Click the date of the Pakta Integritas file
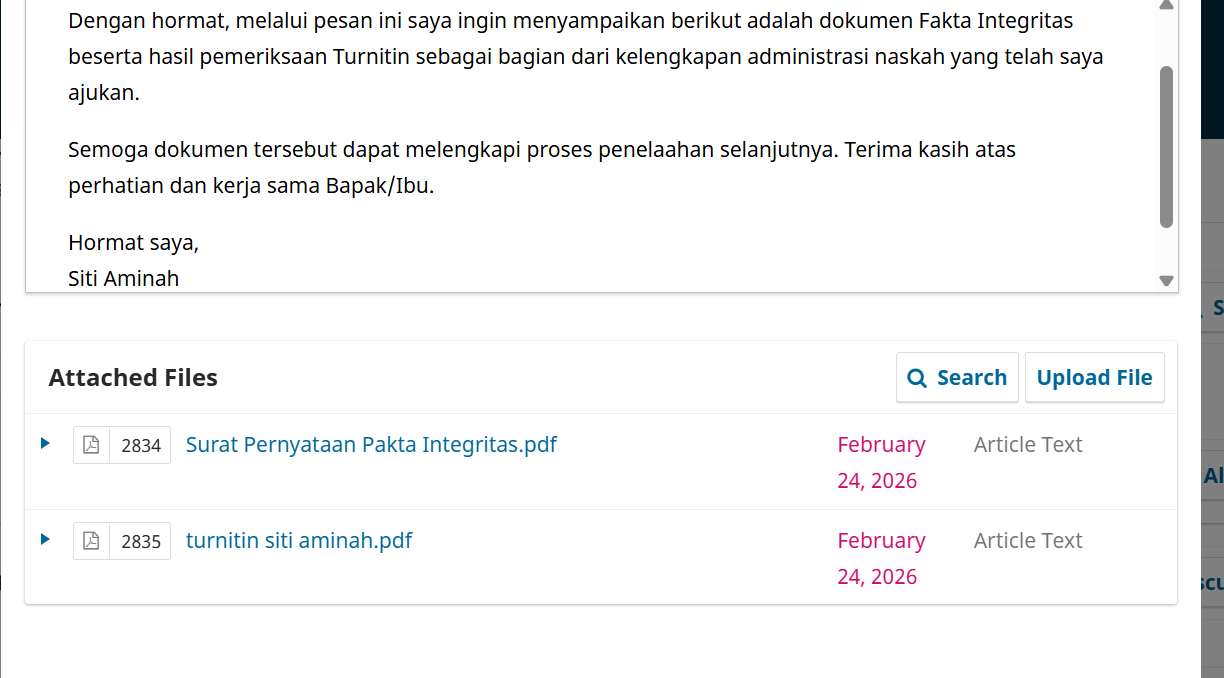Screen dimensions: 1224x678 881,462
